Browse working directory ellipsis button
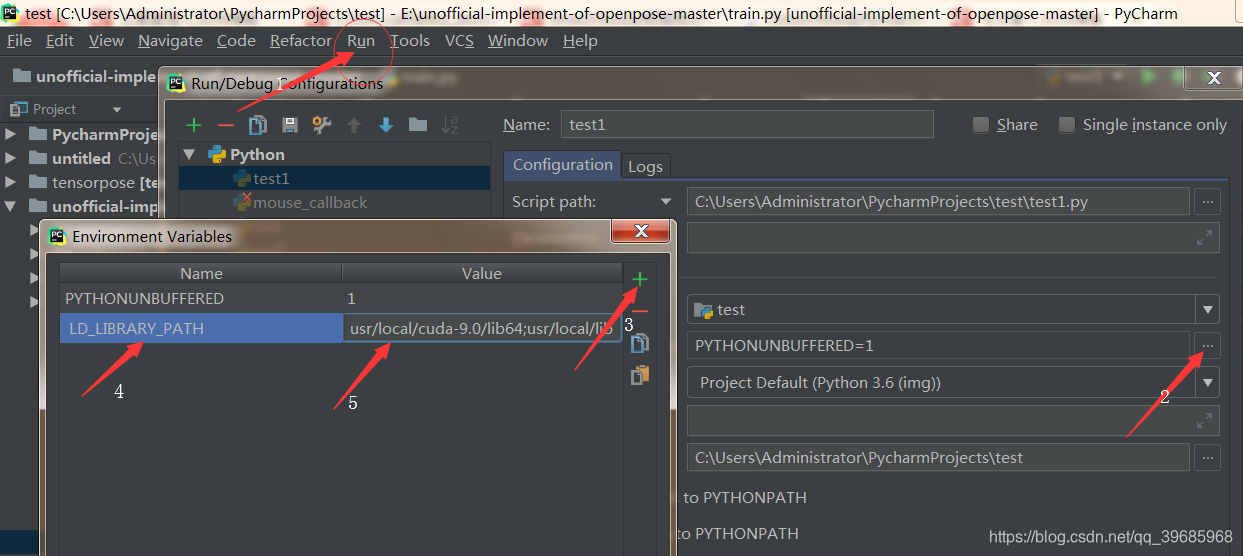This screenshot has width=1243, height=556. tap(1208, 457)
